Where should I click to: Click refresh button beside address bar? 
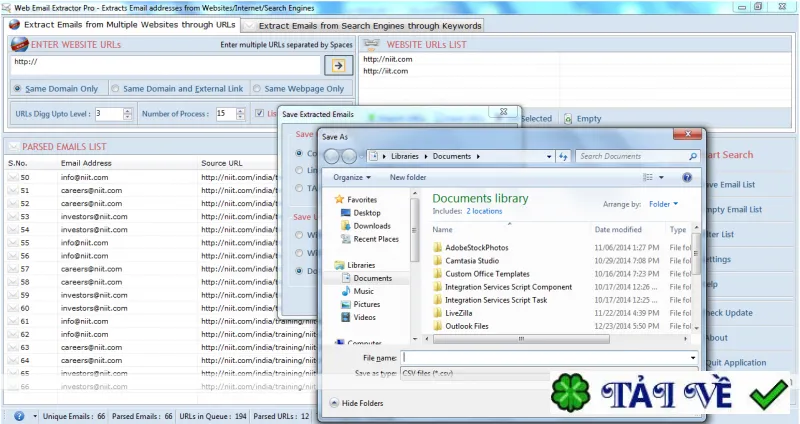point(563,156)
